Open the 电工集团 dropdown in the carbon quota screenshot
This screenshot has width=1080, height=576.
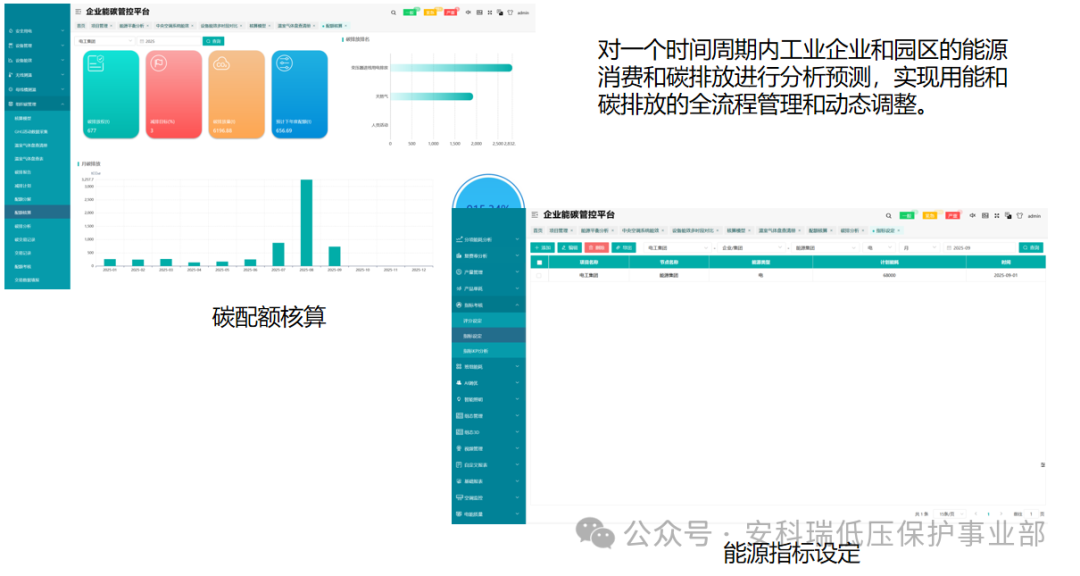click(104, 41)
